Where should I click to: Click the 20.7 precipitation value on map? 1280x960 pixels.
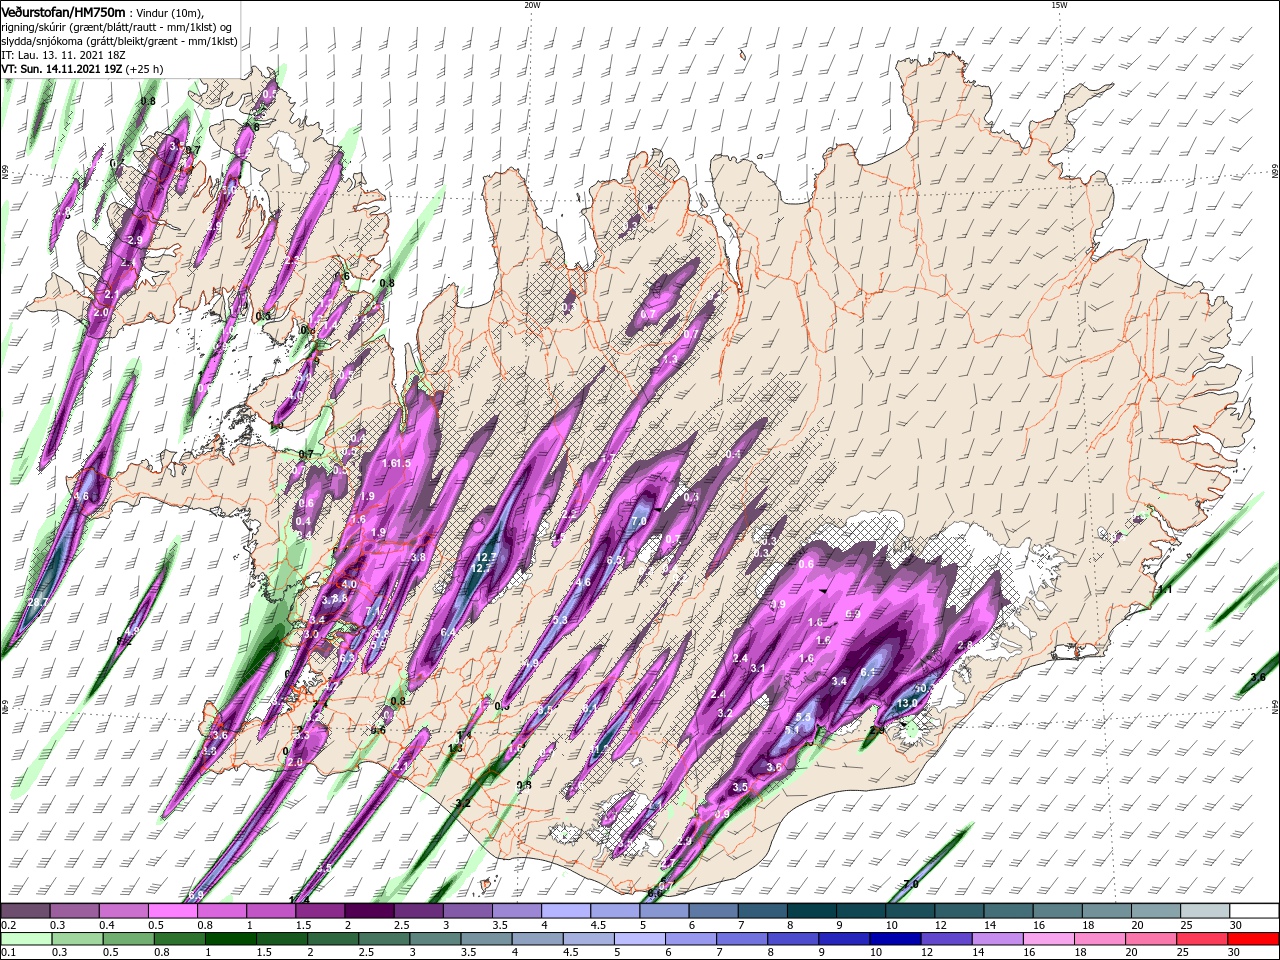38,602
